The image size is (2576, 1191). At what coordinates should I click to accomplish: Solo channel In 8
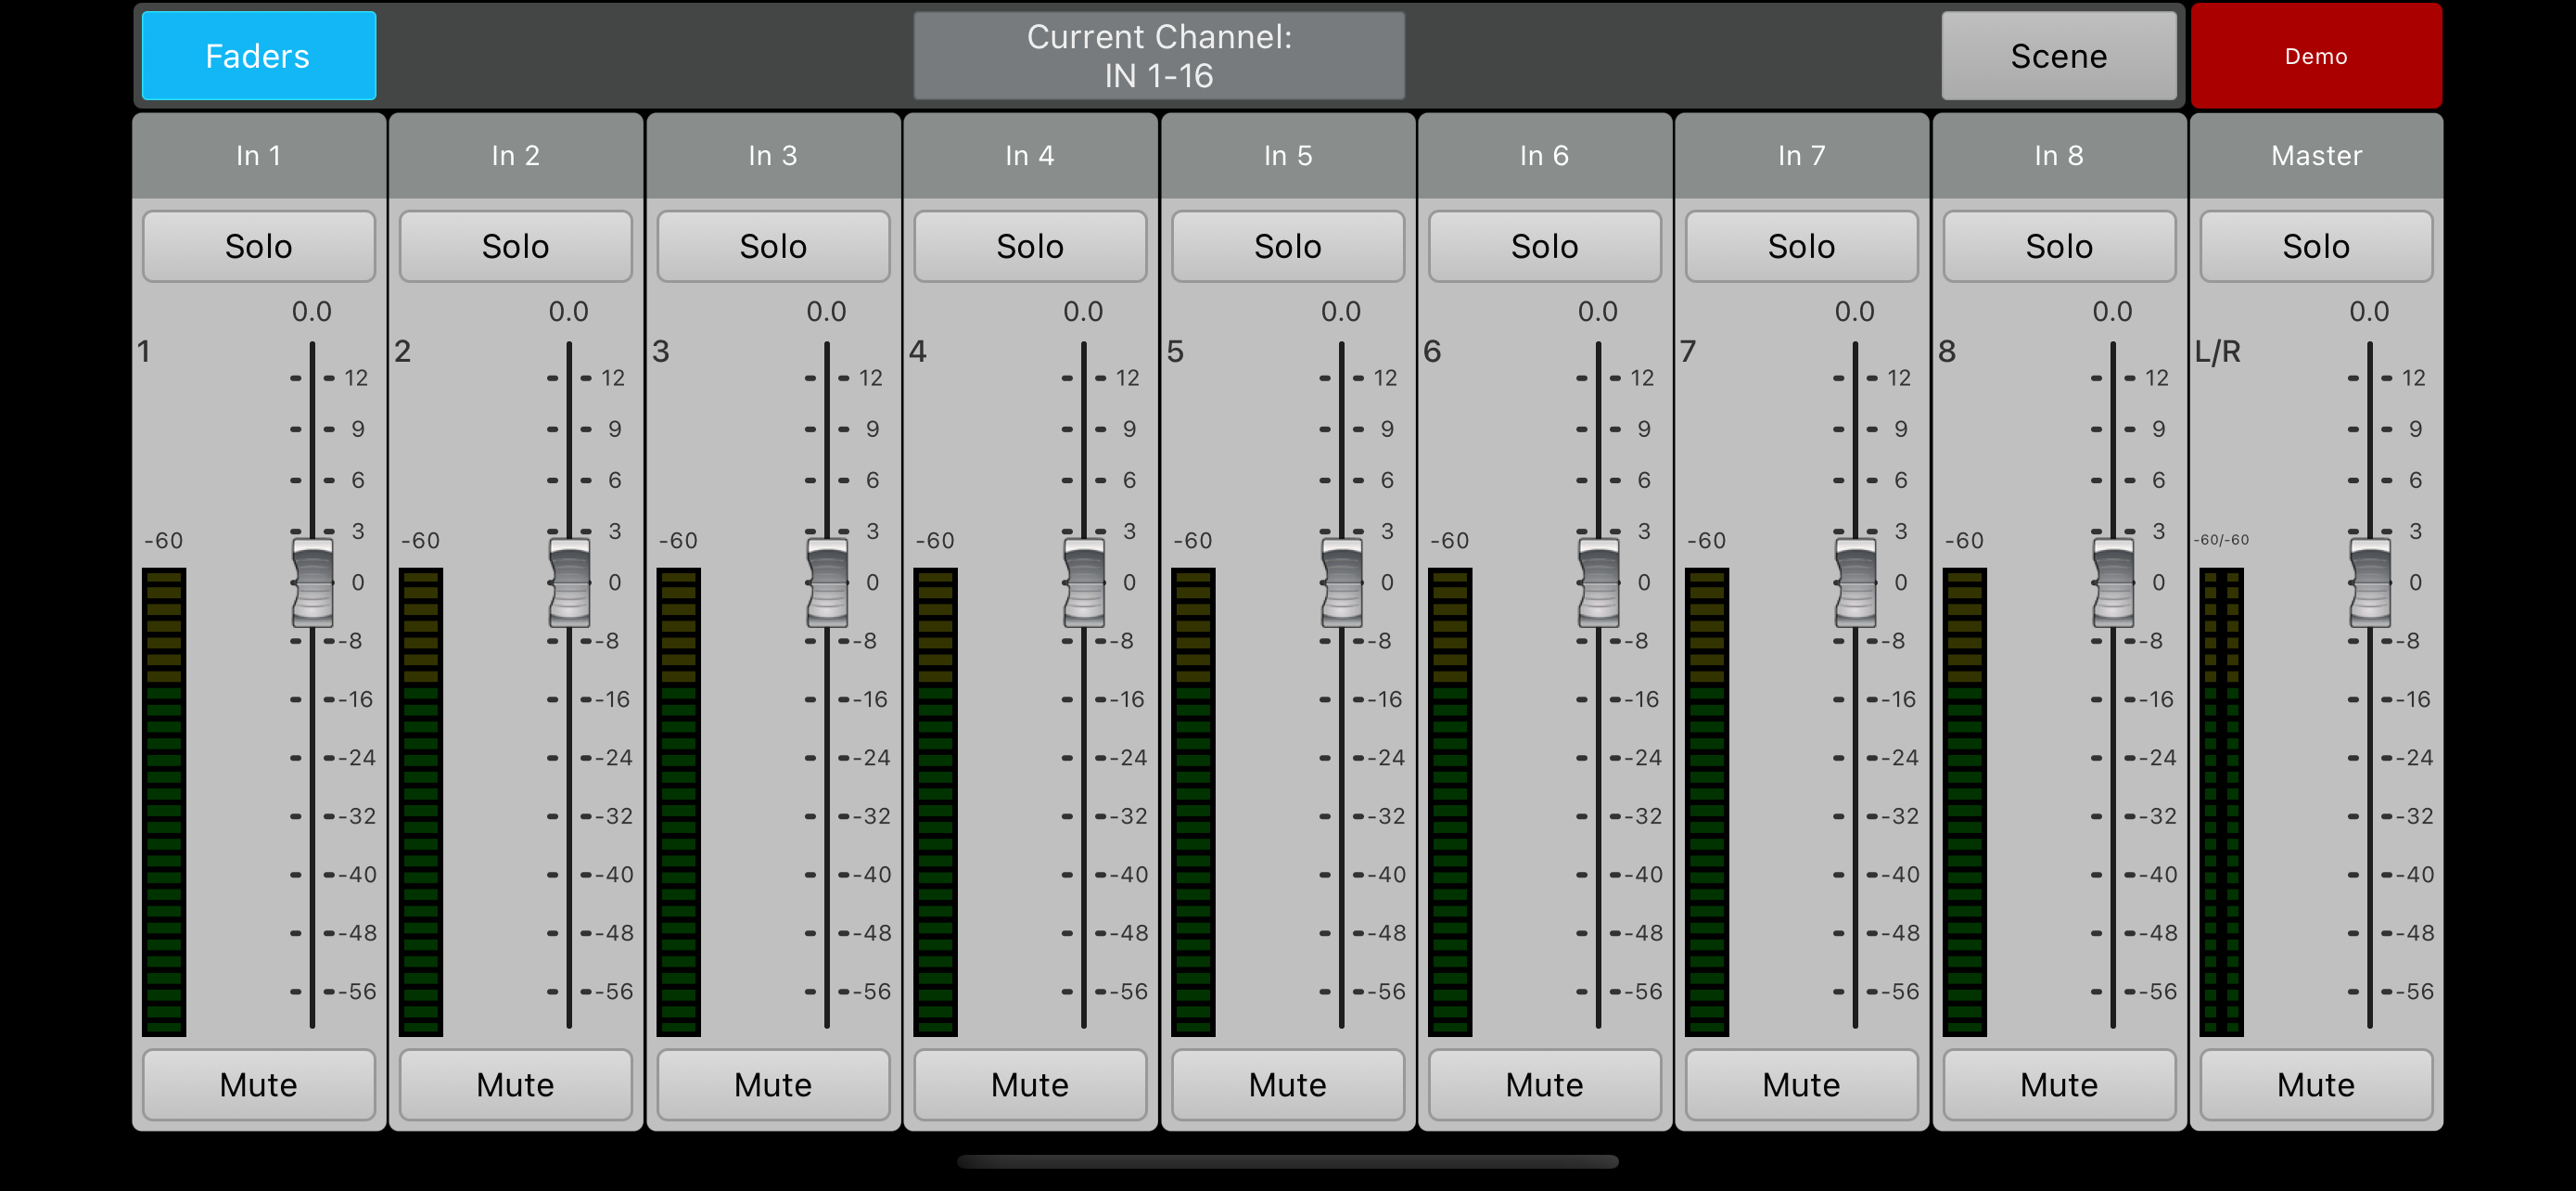pyautogui.click(x=2059, y=246)
